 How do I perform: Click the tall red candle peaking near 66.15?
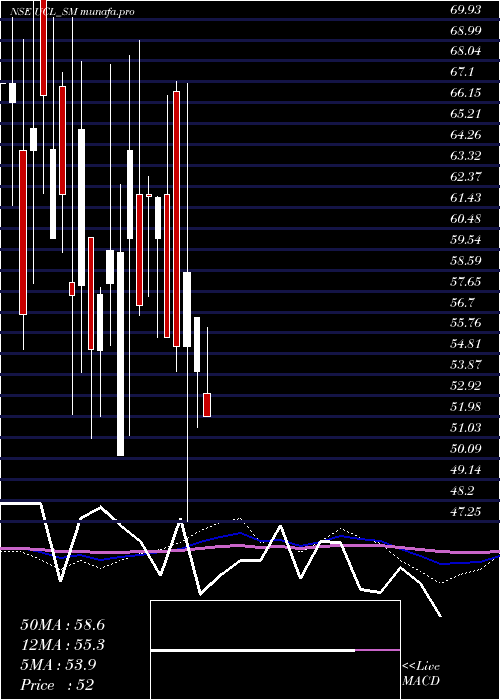point(176,219)
